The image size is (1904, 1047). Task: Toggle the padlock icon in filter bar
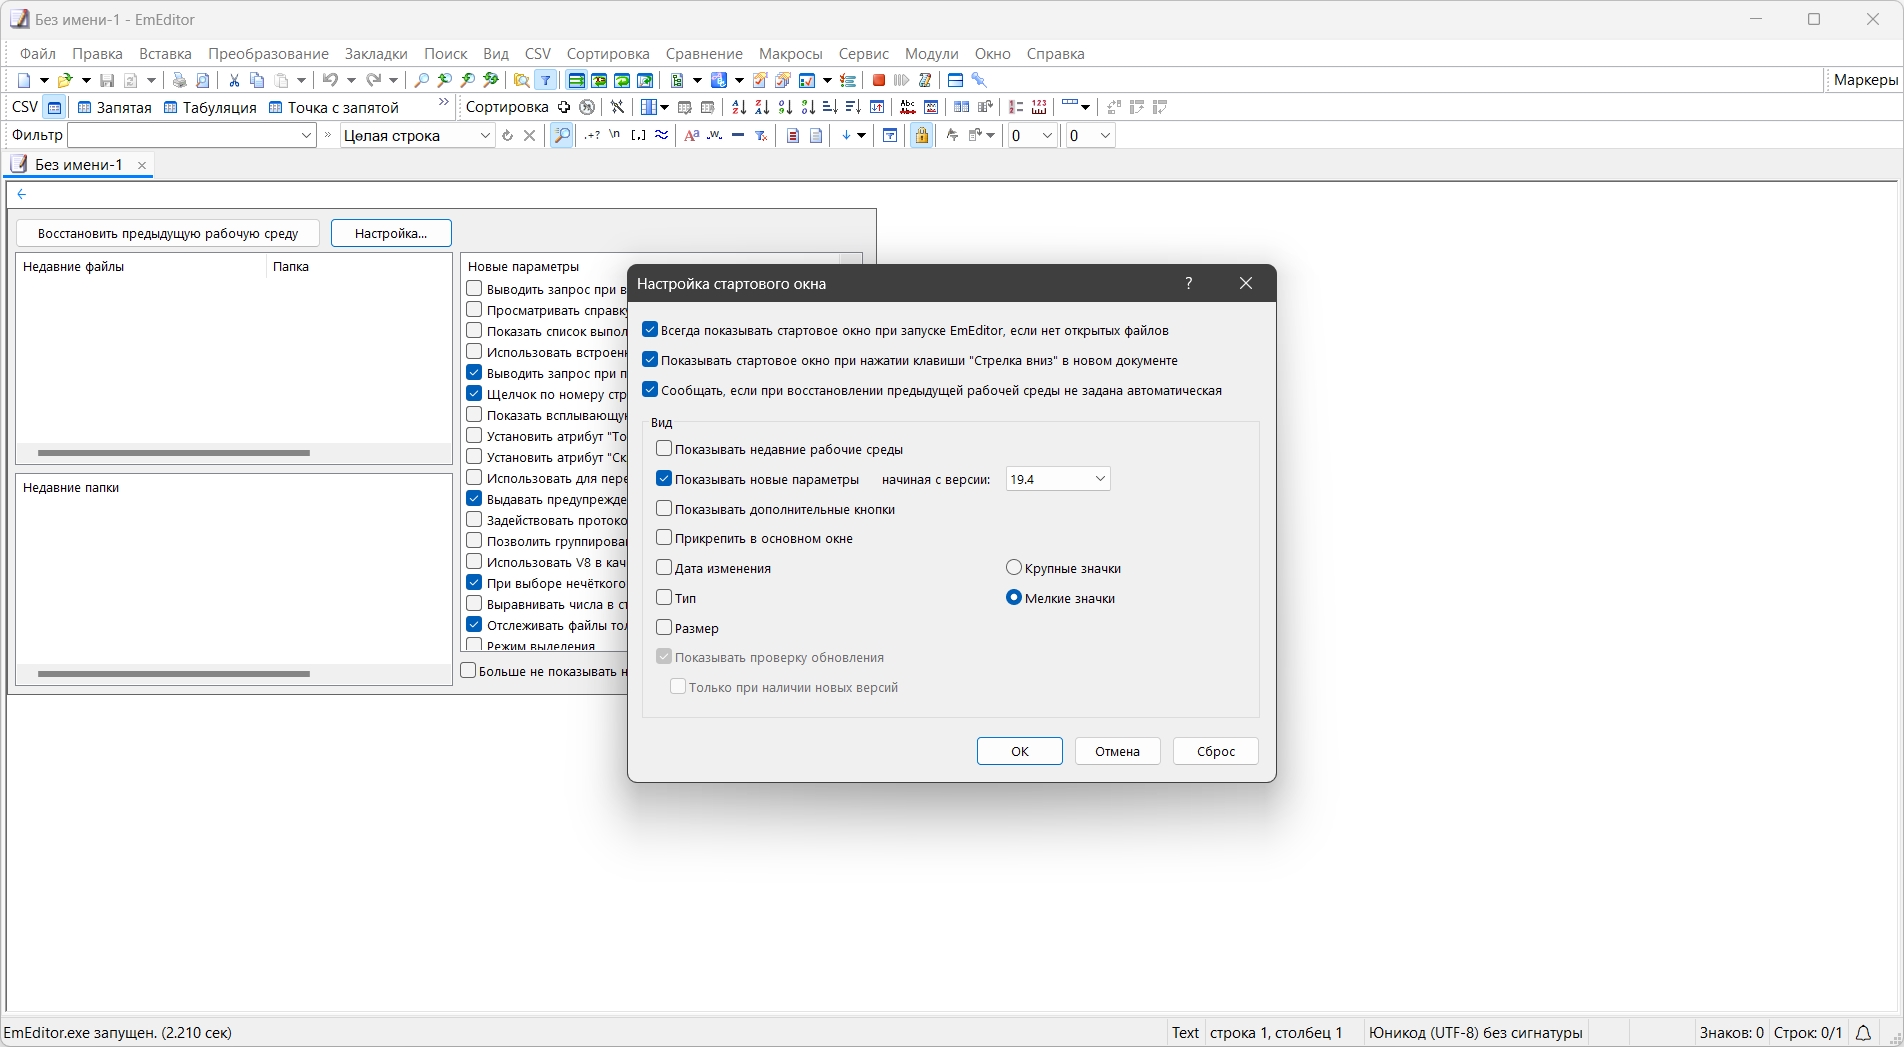921,135
